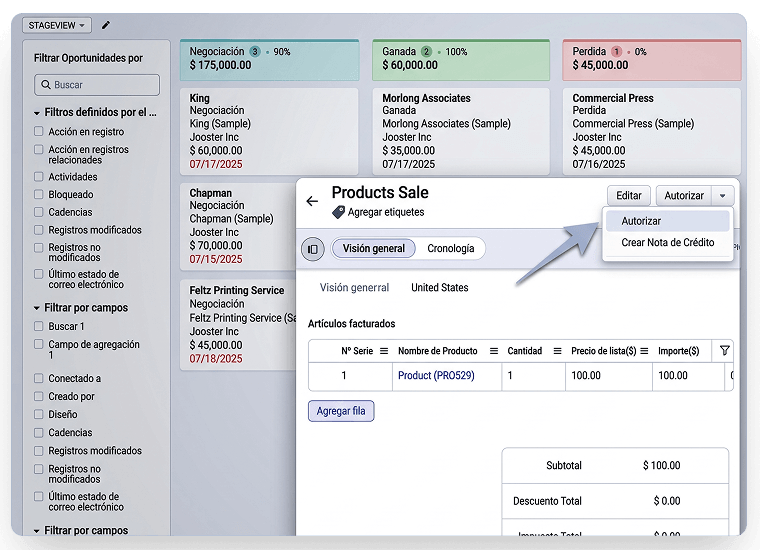
Task: Check the Acción en registro filter
Action: click(39, 131)
